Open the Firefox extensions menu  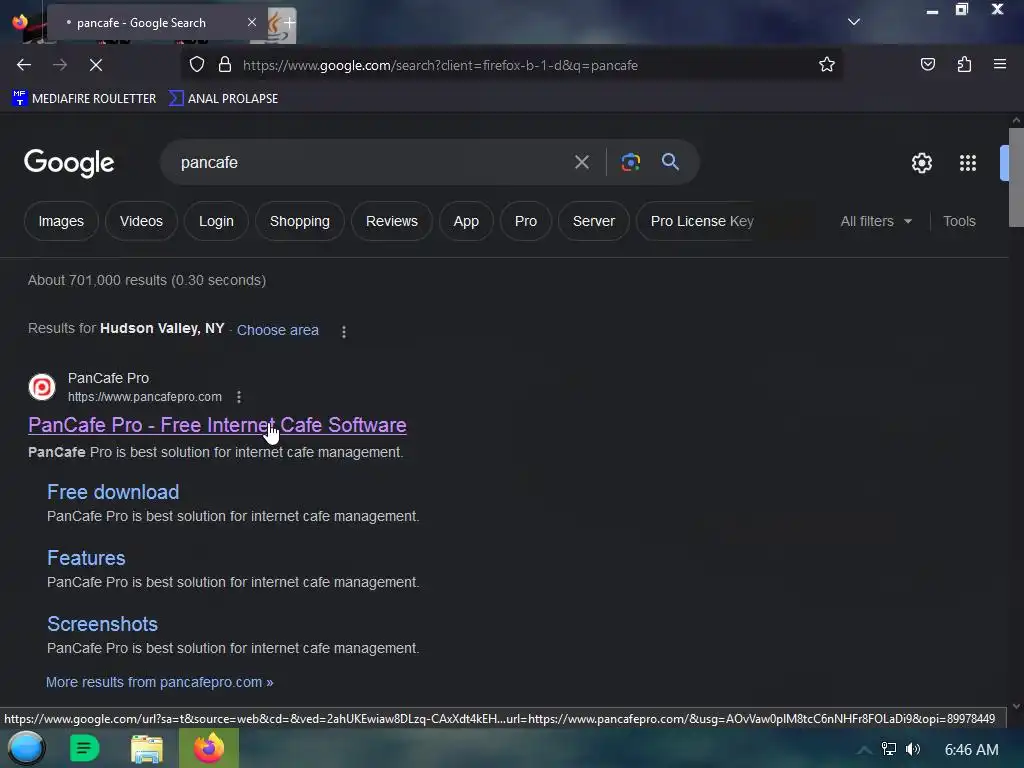tap(964, 65)
